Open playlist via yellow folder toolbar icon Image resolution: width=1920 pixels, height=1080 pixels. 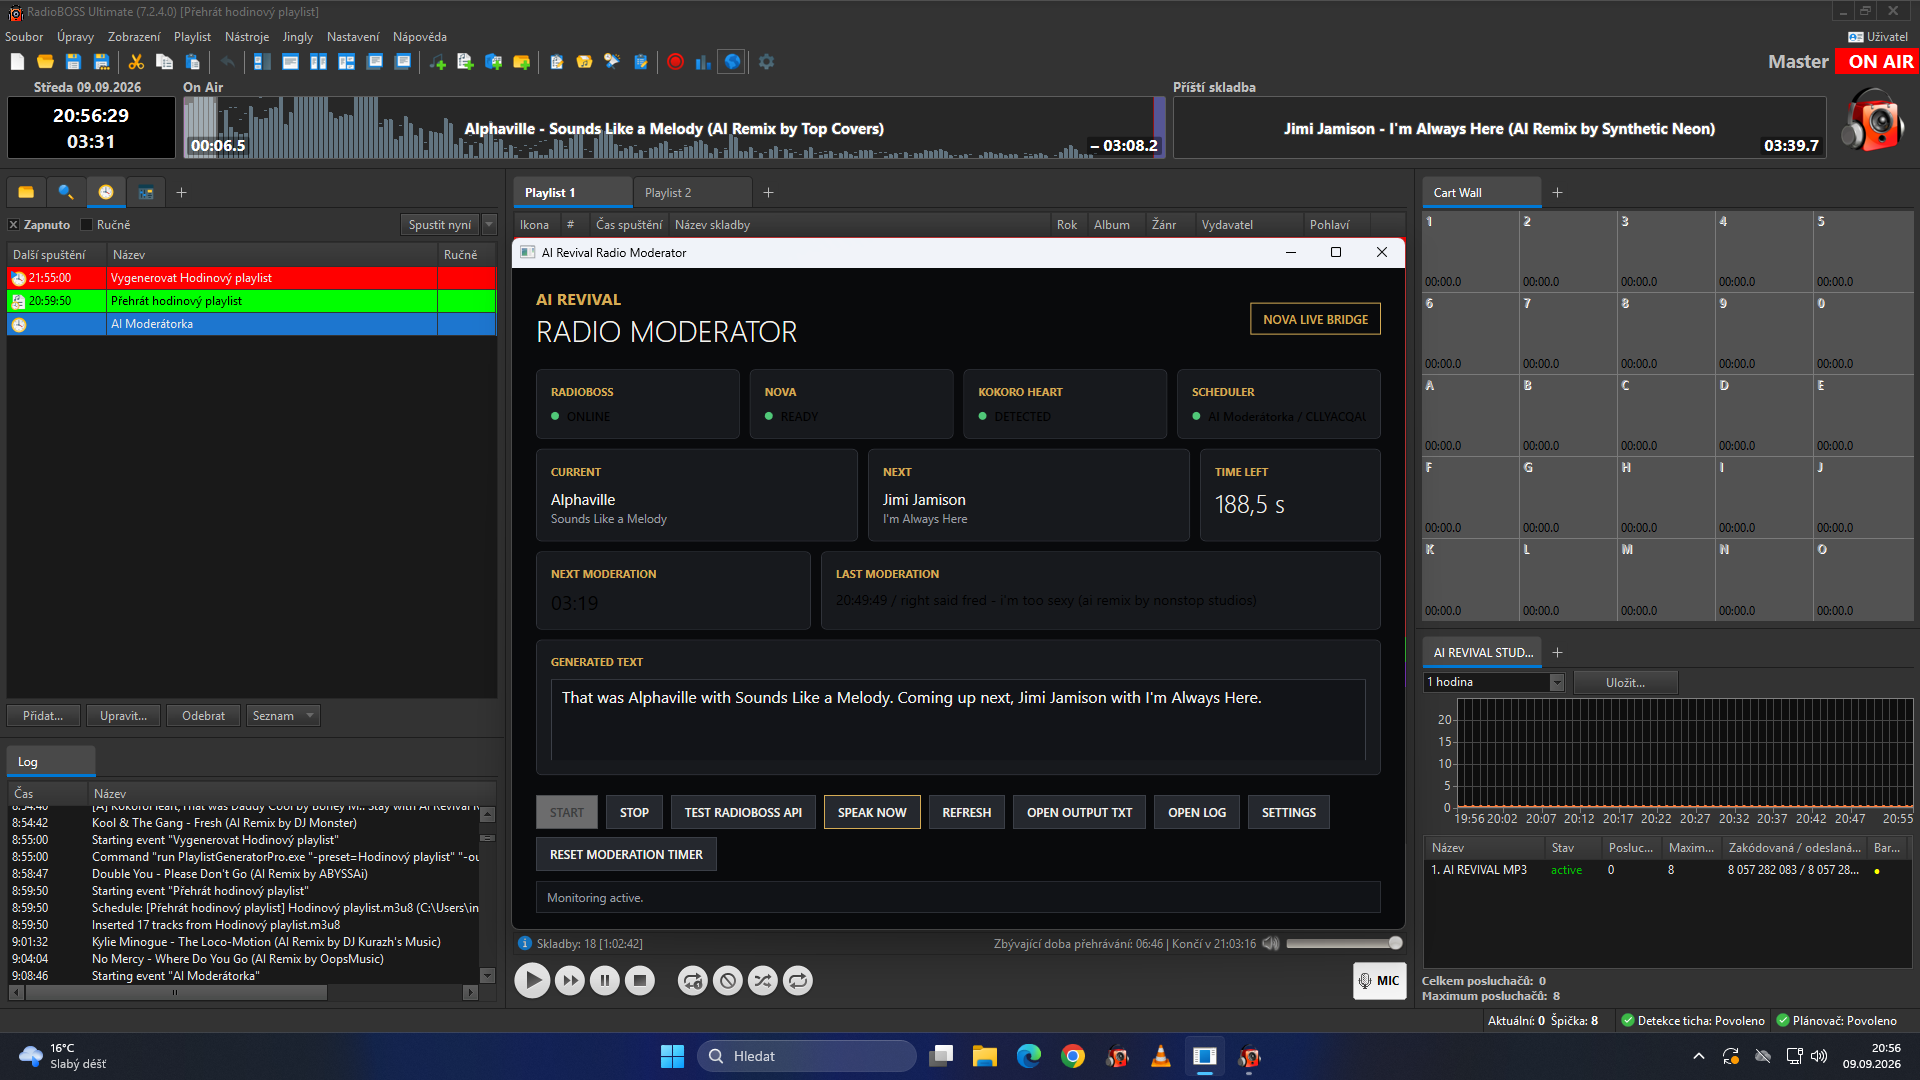click(x=45, y=62)
